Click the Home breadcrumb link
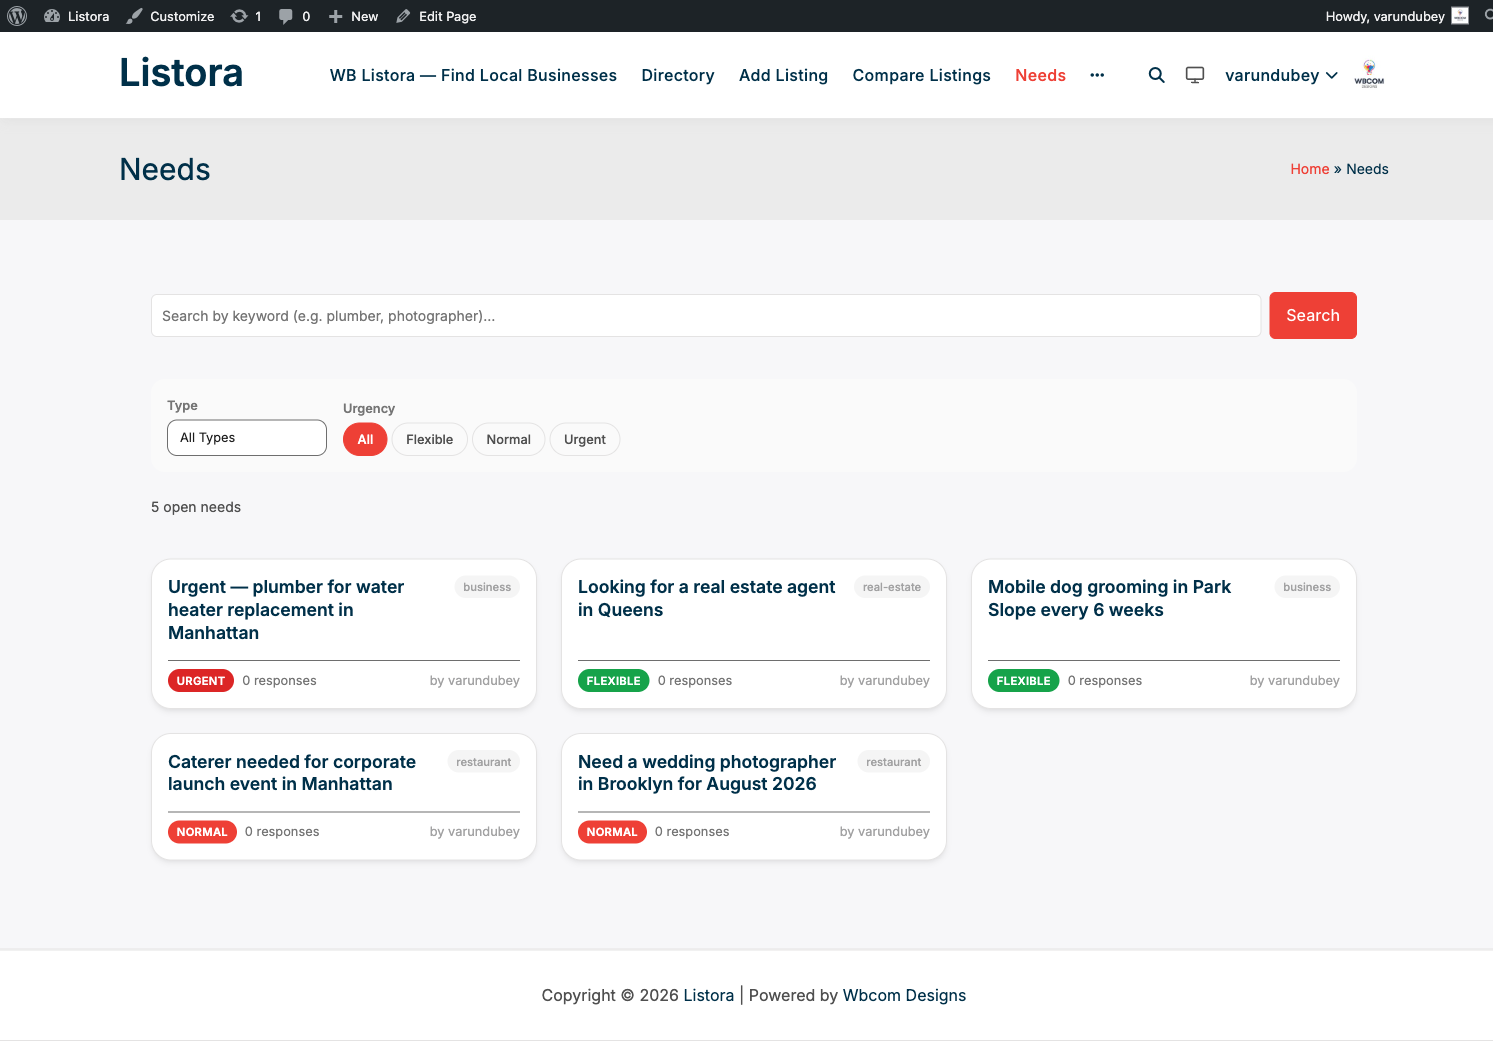 point(1309,169)
